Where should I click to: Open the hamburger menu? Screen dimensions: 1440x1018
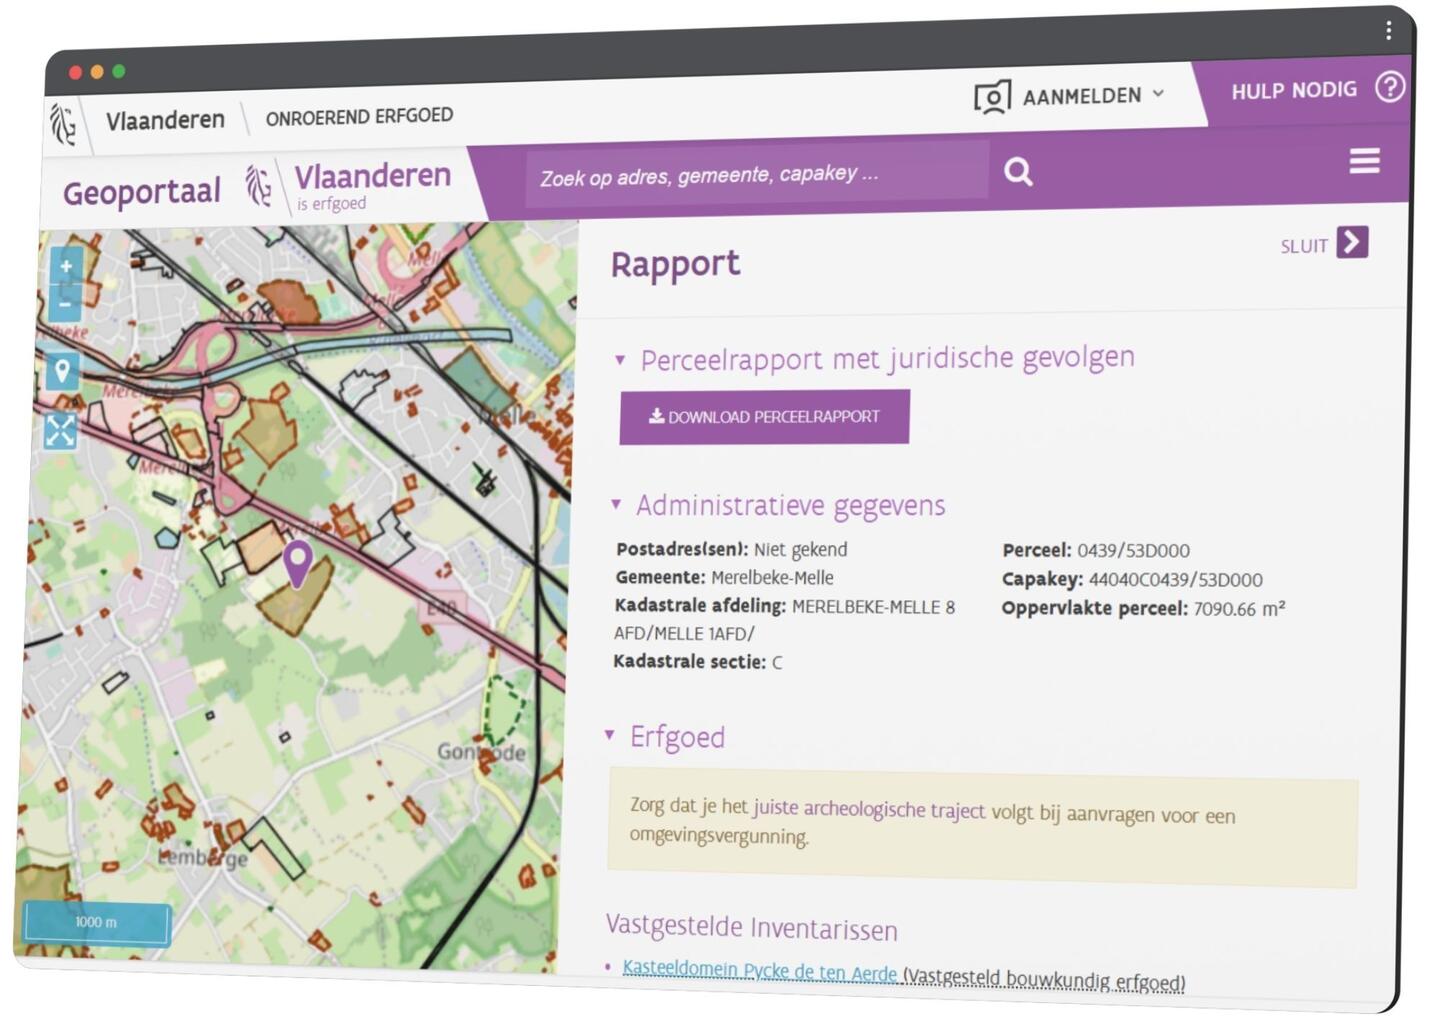point(1364,161)
